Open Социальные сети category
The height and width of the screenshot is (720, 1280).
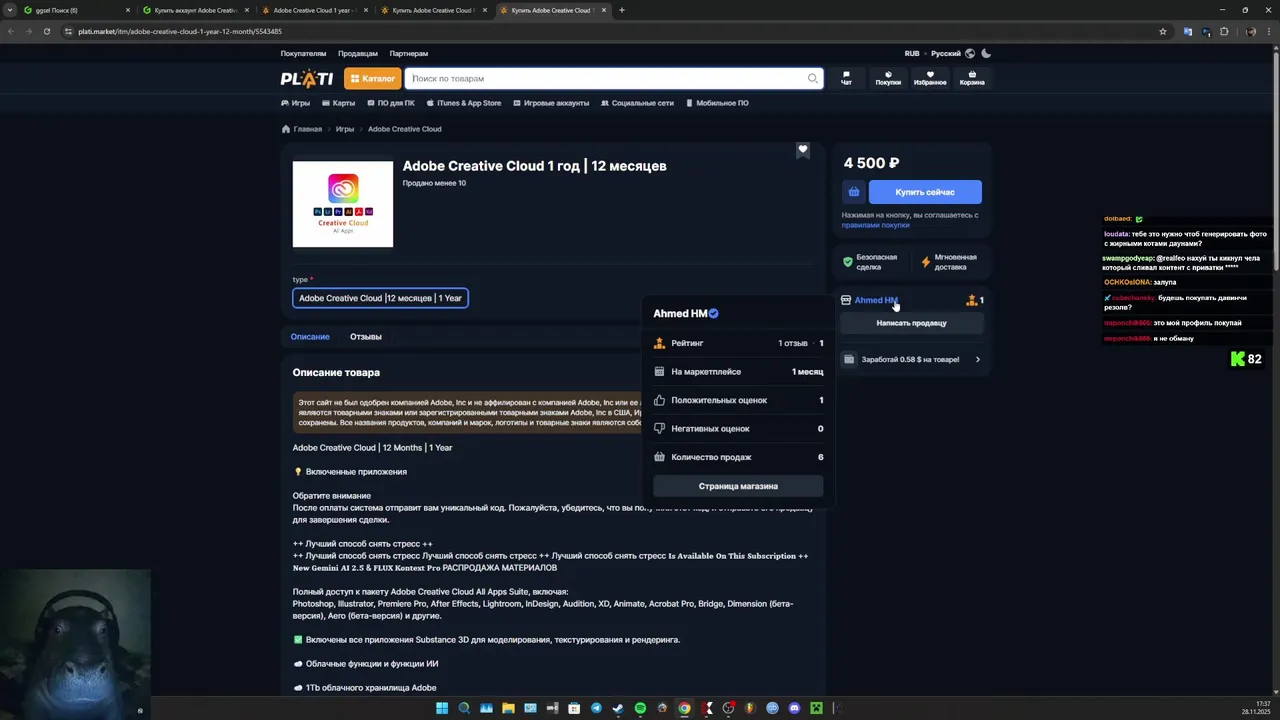637,103
